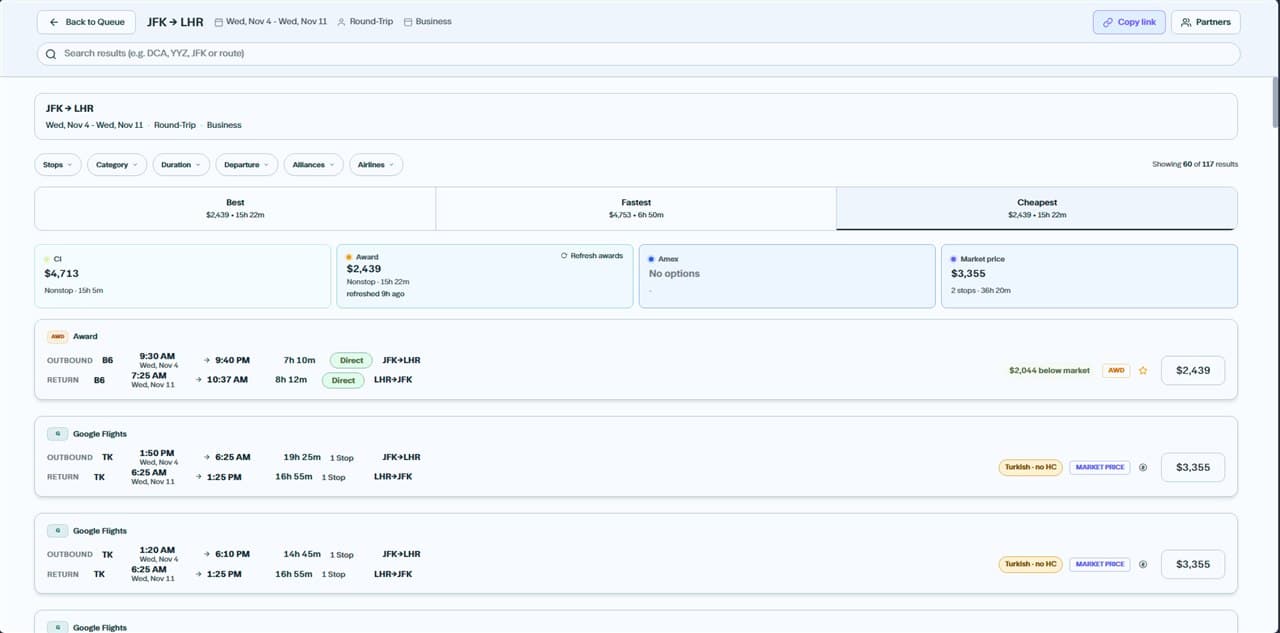Expand the Departure filter
The height and width of the screenshot is (633, 1280).
[x=247, y=165]
